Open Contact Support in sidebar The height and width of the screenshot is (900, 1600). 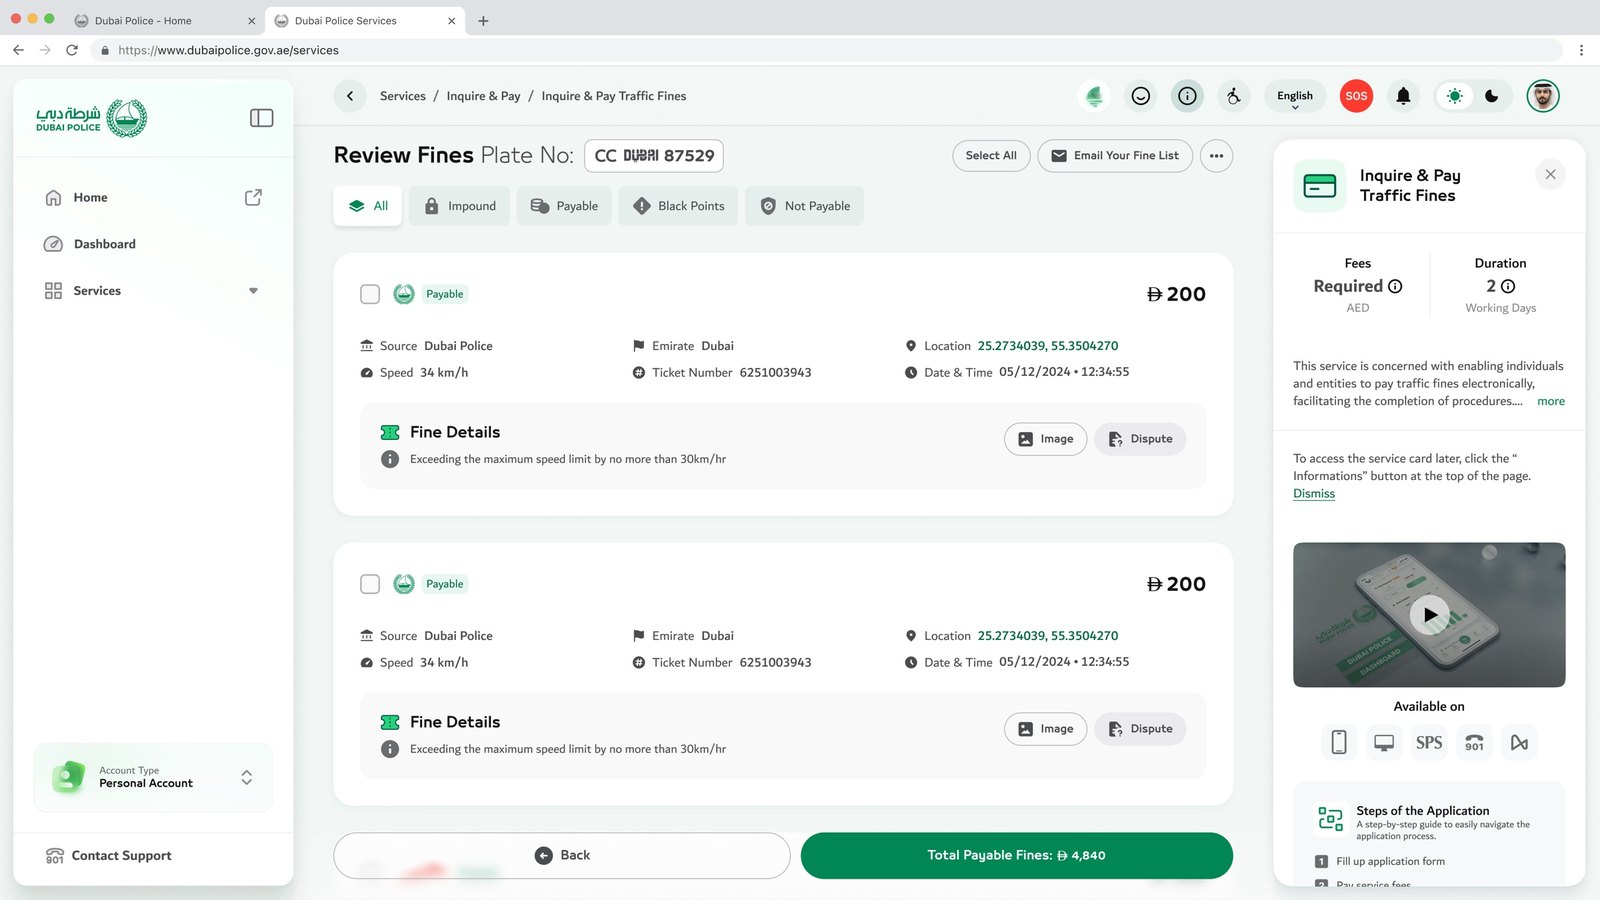[x=109, y=856]
